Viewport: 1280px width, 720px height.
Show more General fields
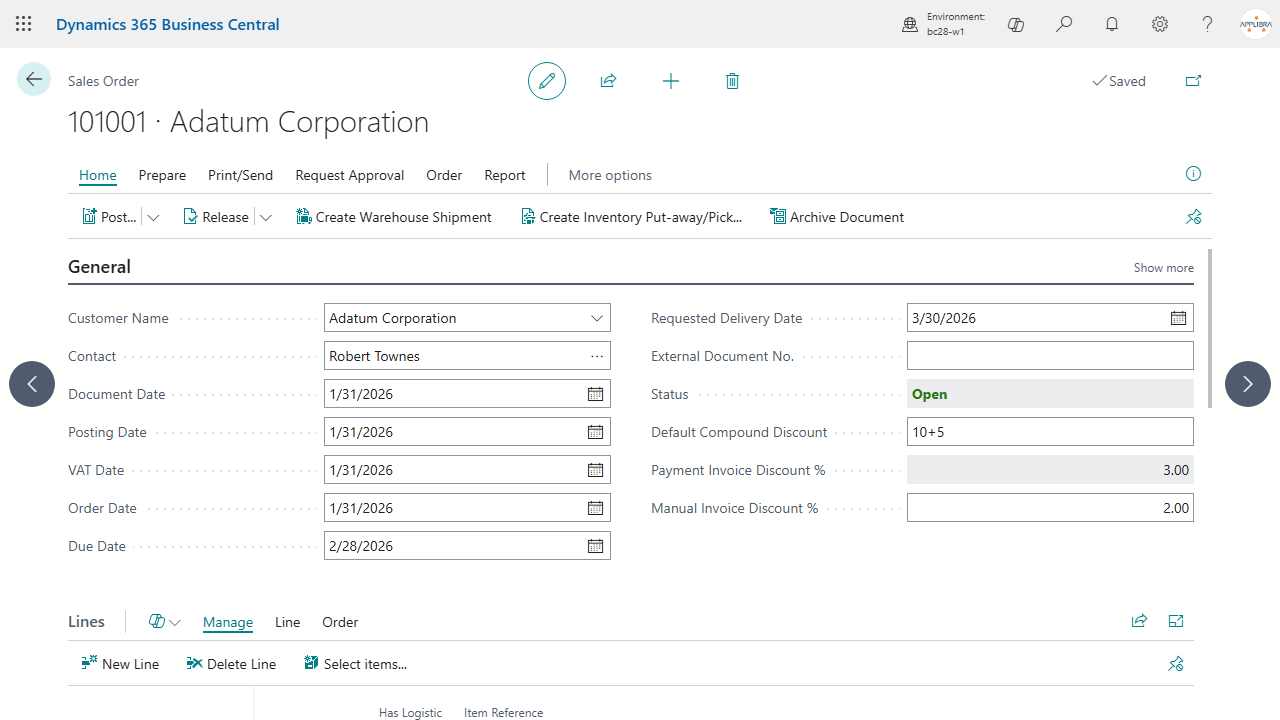[x=1163, y=268]
